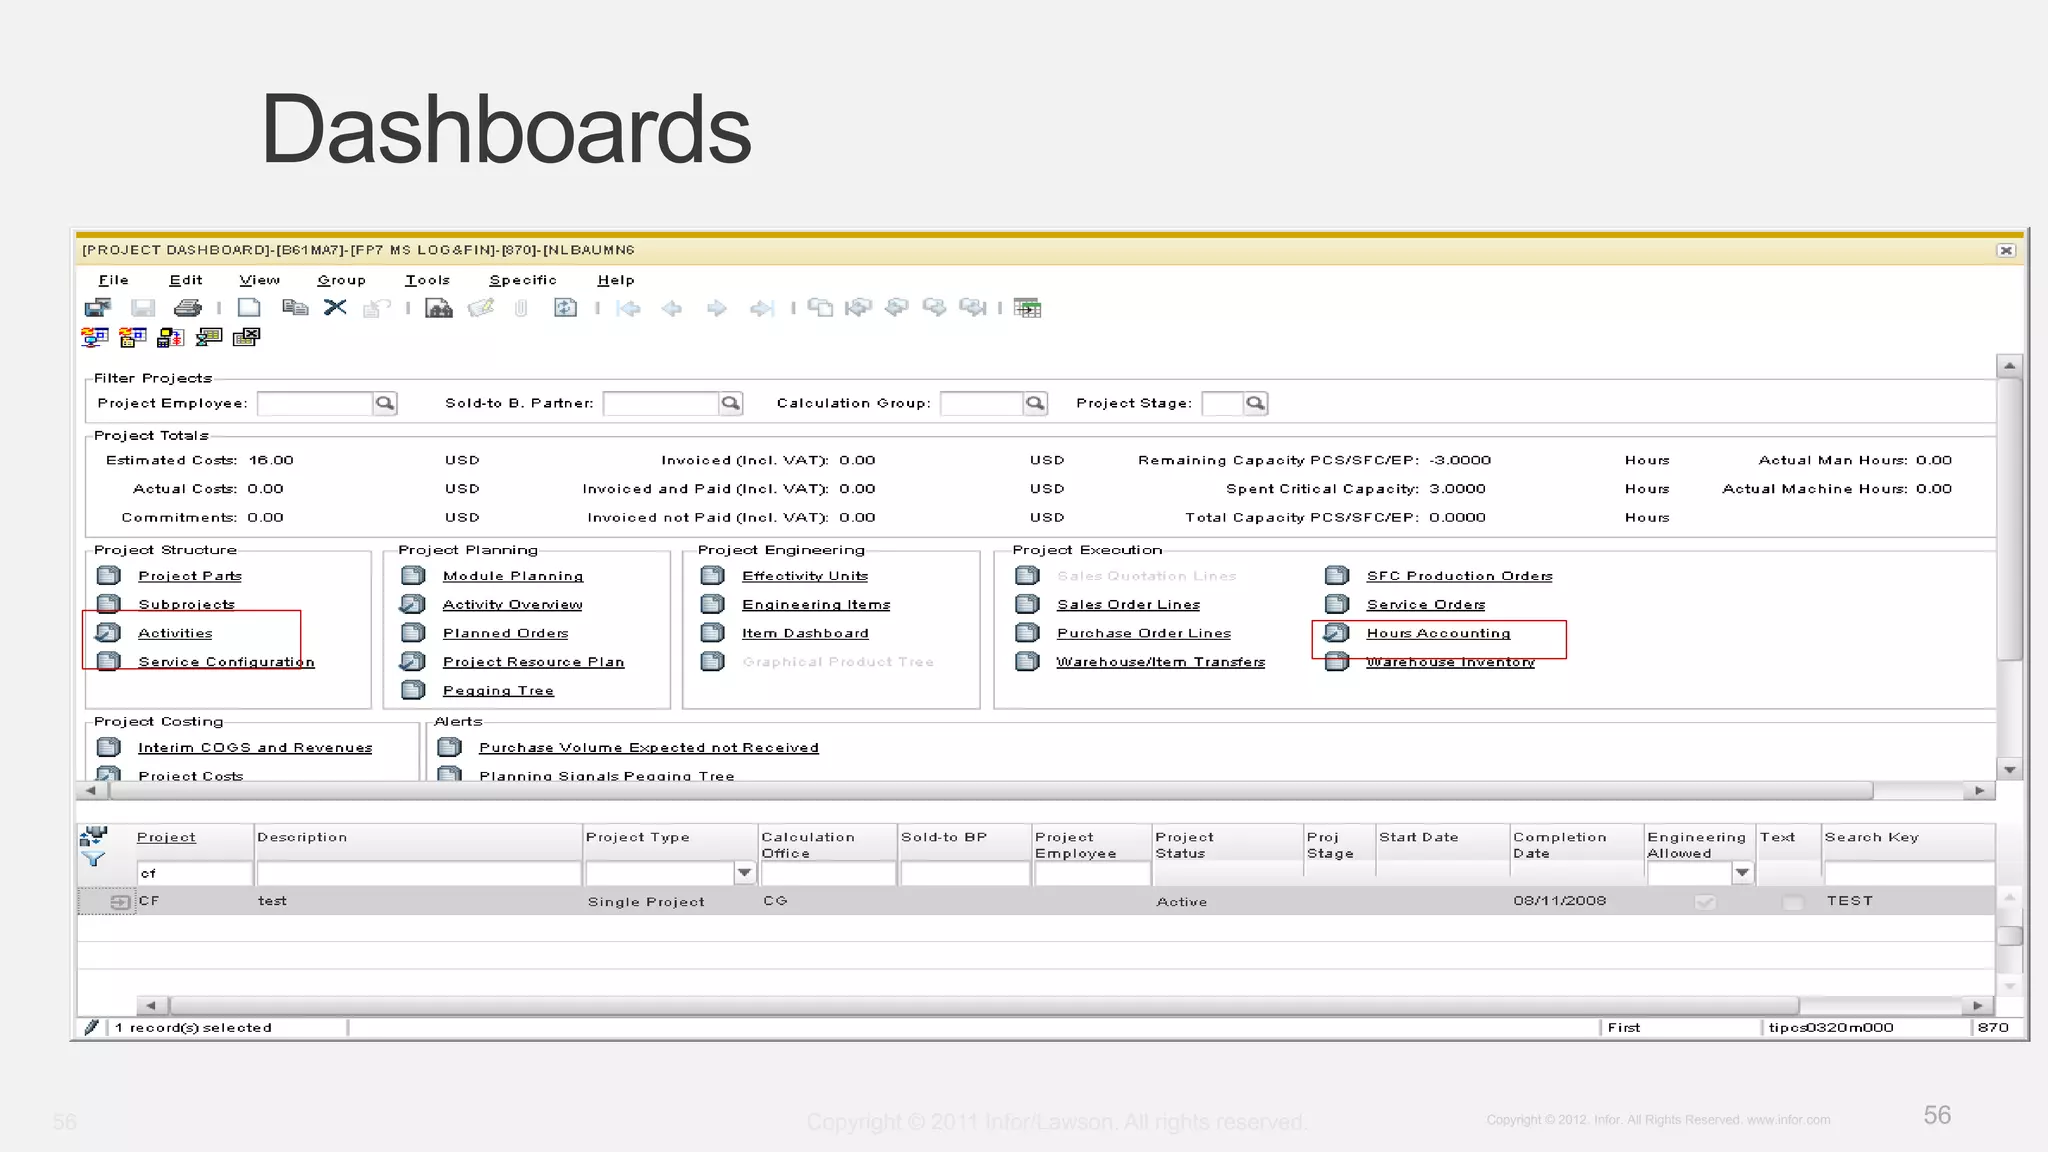The width and height of the screenshot is (2048, 1152).
Task: Expand Project Type filter dropdown
Action: (x=744, y=873)
